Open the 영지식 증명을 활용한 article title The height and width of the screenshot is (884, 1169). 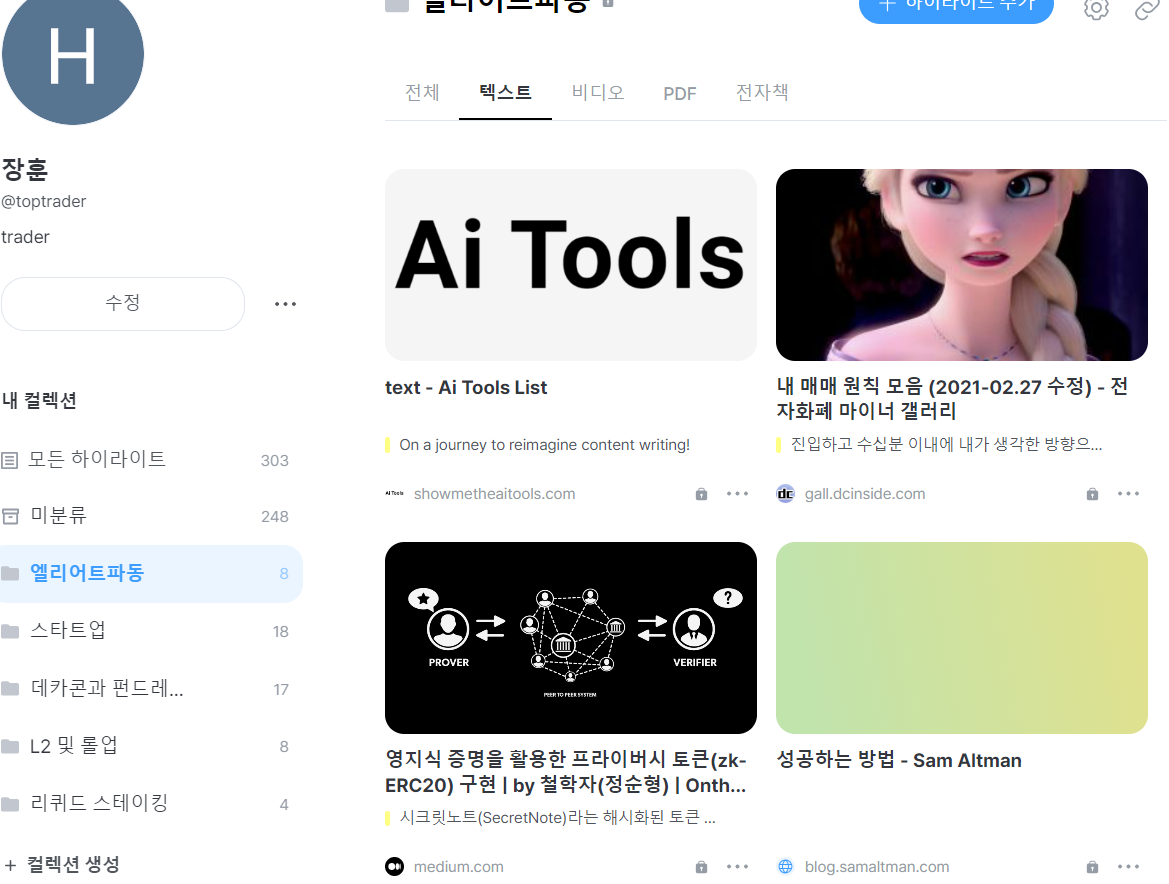coord(566,772)
